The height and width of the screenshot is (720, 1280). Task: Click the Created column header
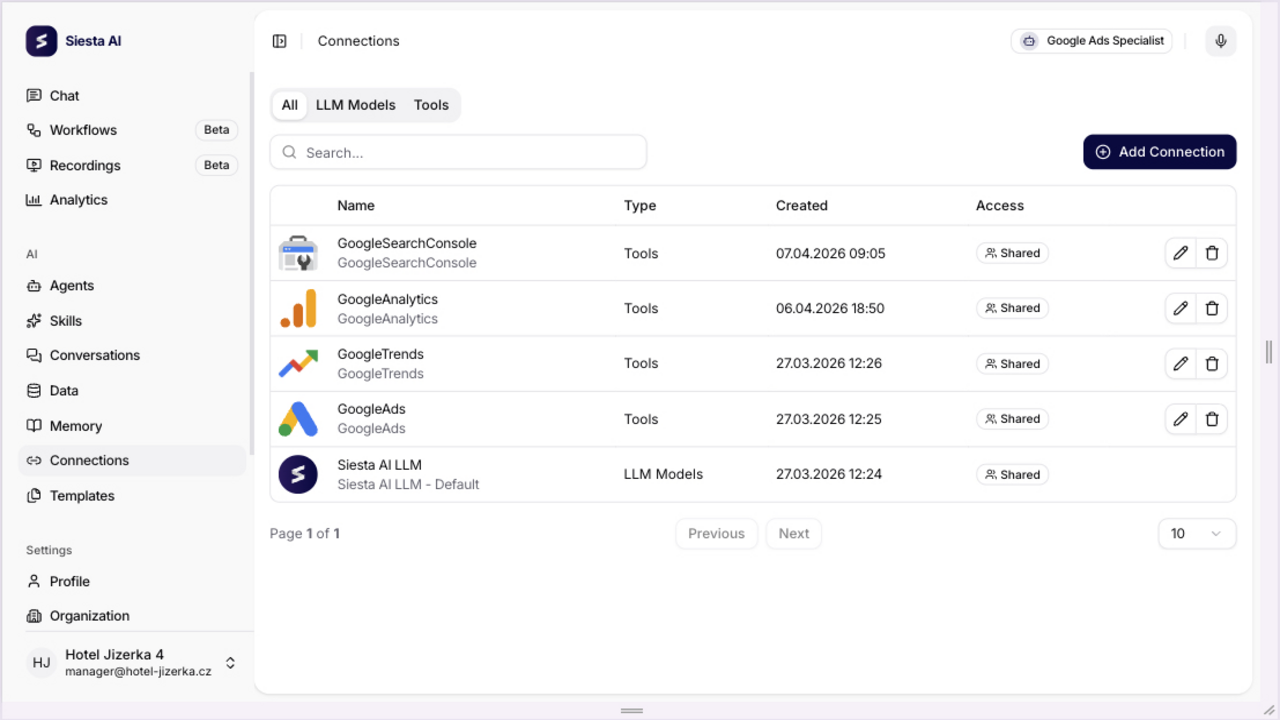click(x=802, y=206)
